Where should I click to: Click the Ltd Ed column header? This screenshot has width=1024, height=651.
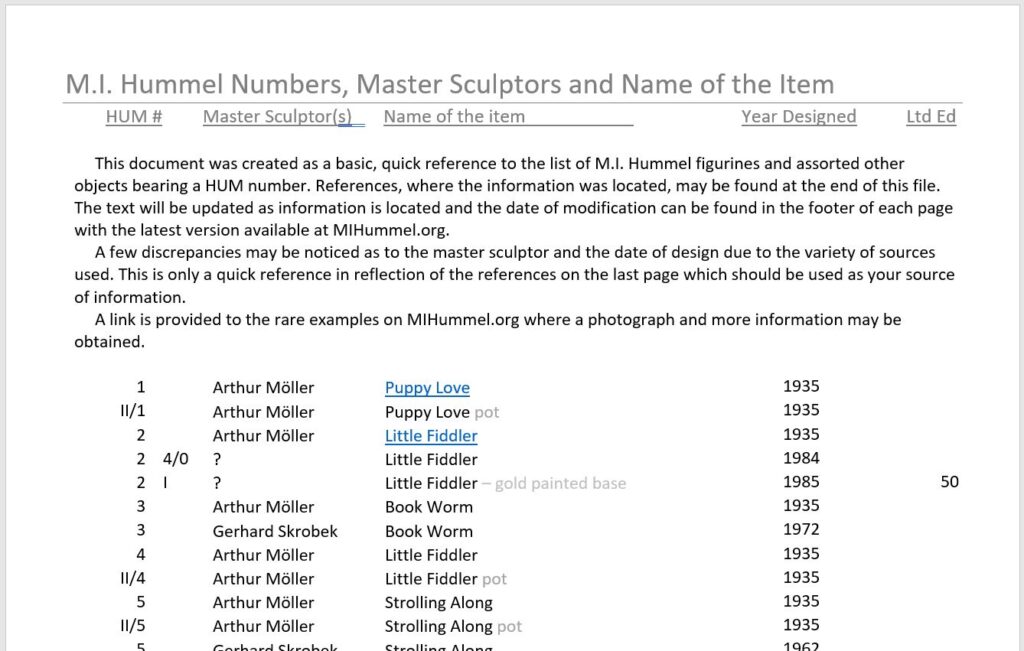tap(930, 117)
